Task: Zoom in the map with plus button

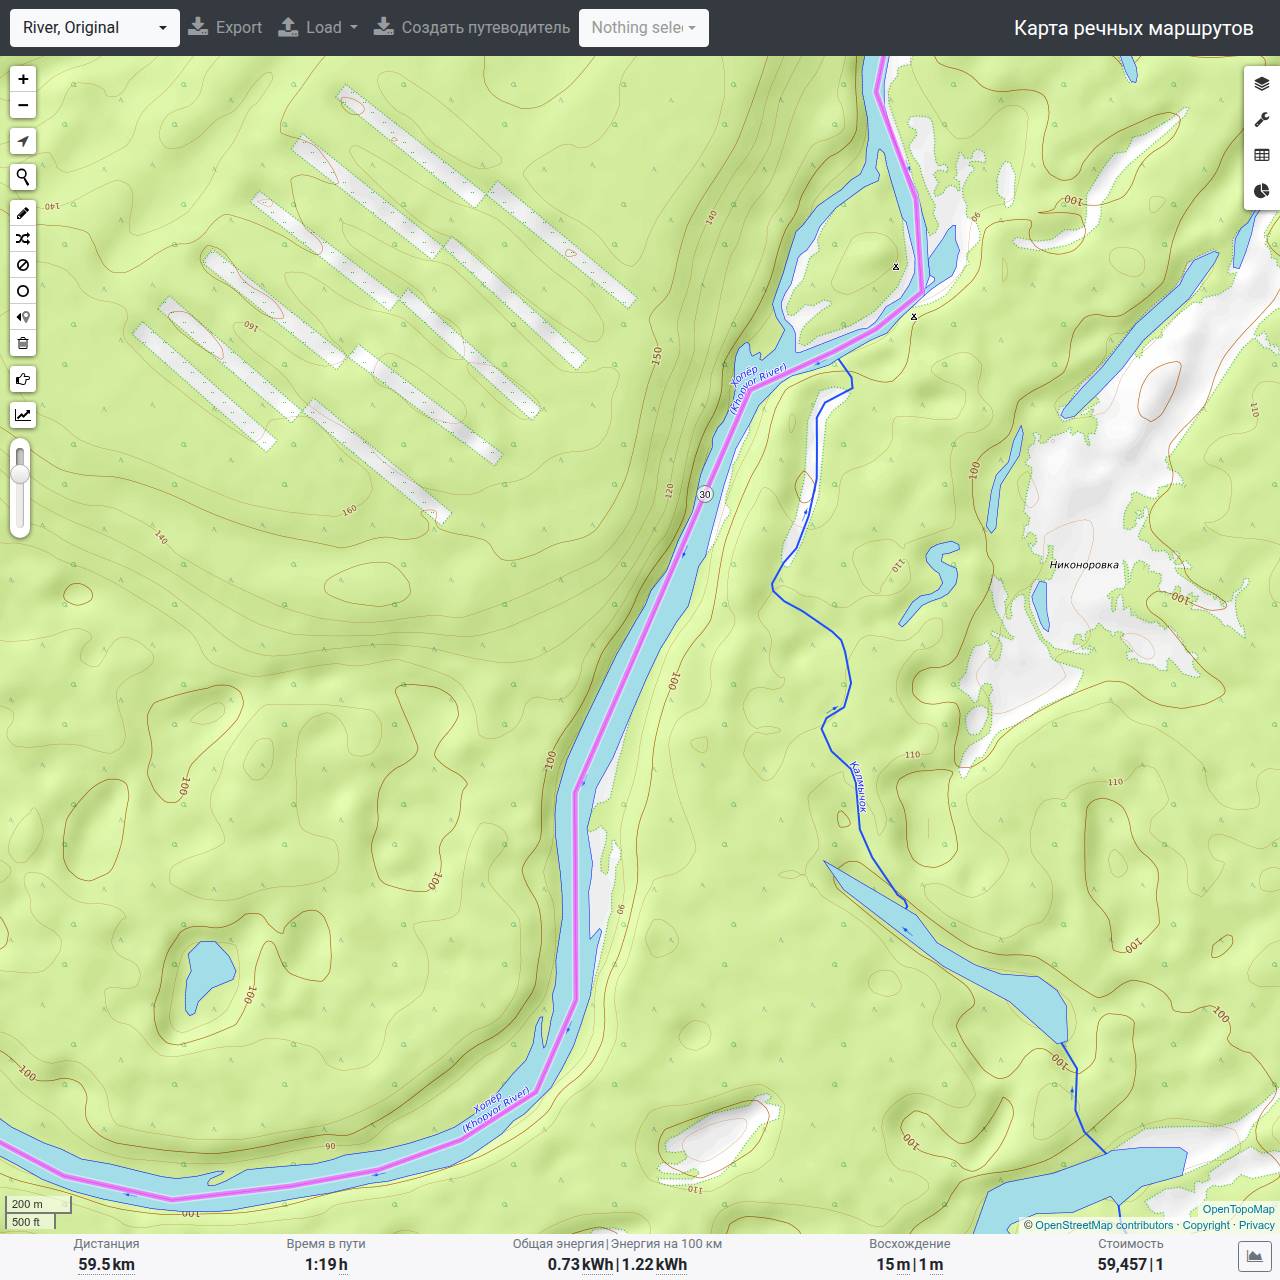Action: (x=23, y=79)
